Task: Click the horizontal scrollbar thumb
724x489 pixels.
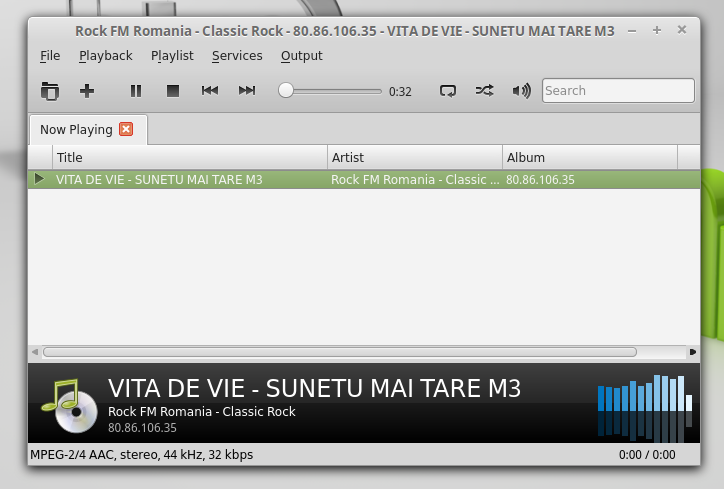Action: [340, 352]
